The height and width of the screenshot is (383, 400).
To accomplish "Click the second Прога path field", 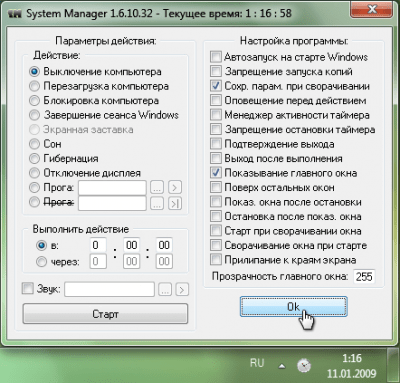I will (x=112, y=203).
